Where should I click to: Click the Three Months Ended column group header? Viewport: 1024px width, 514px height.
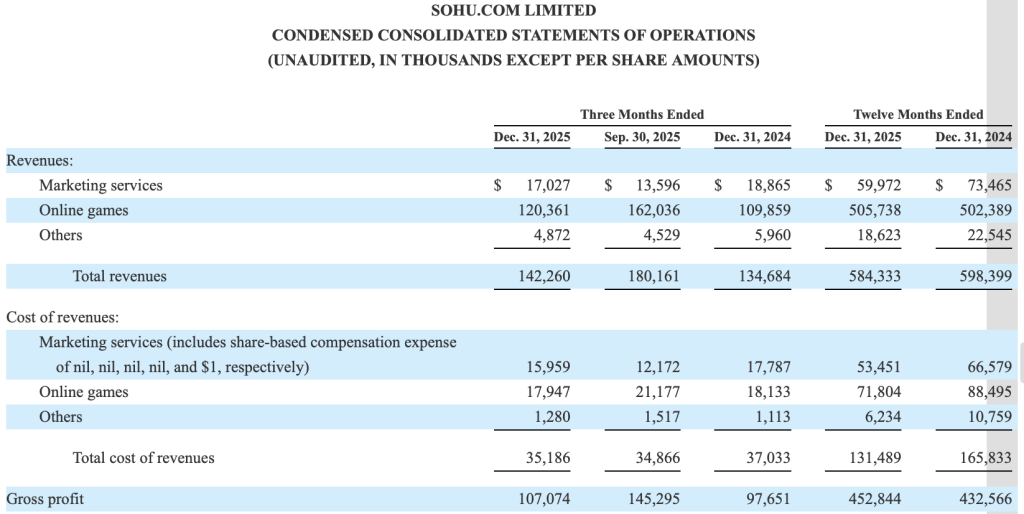click(642, 115)
